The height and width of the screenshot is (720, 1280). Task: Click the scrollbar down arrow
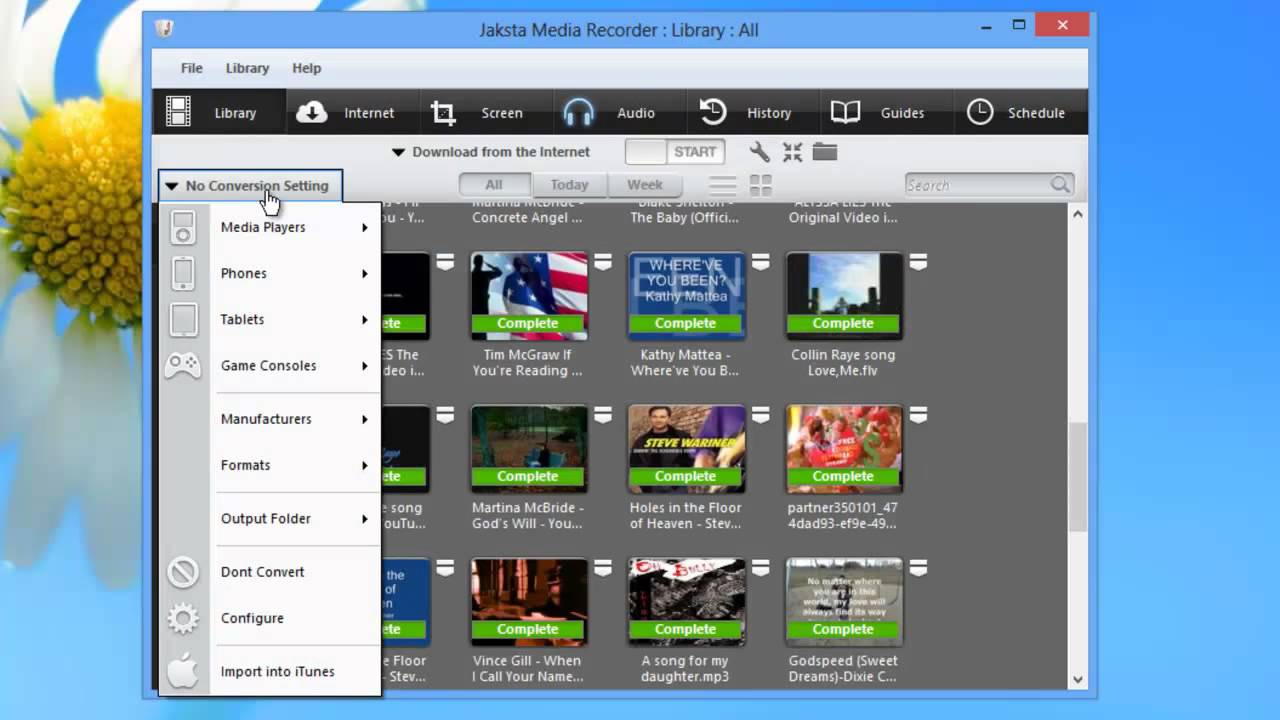point(1078,680)
